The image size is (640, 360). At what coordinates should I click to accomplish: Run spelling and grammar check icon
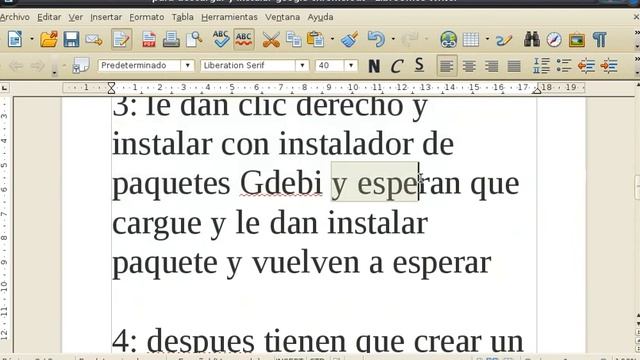(x=221, y=40)
